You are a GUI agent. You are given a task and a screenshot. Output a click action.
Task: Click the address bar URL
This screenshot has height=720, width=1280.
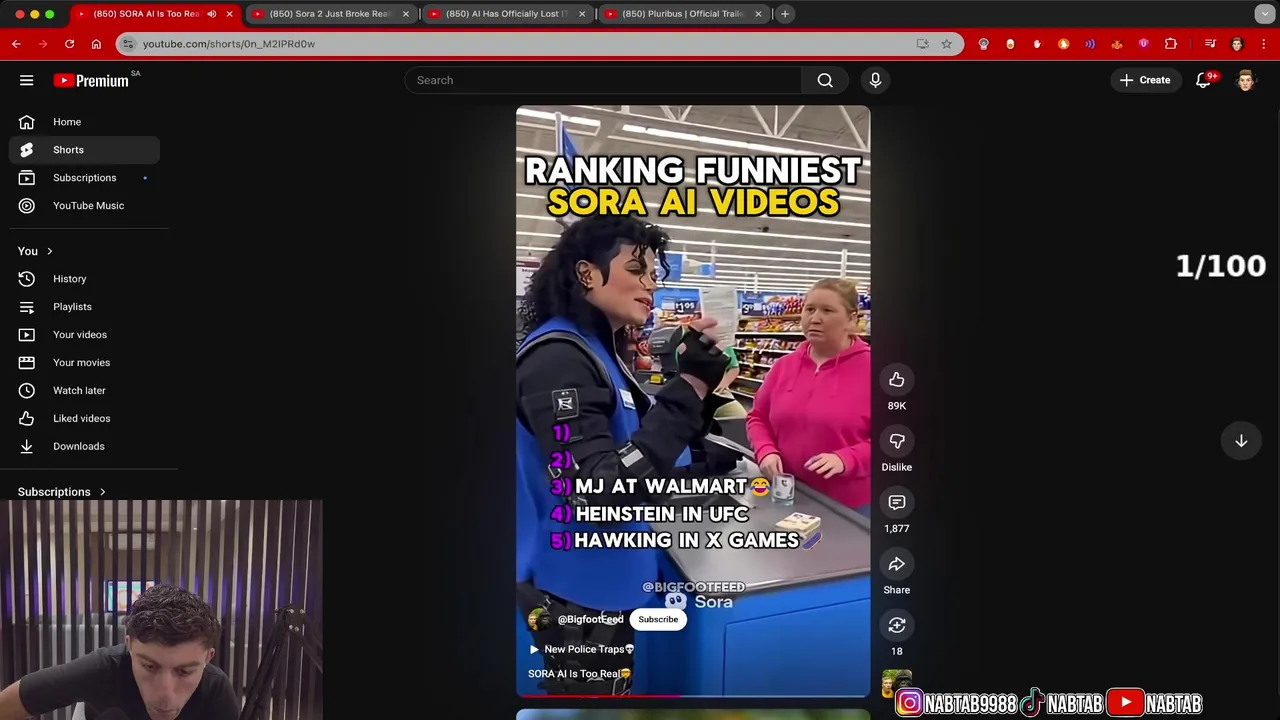click(x=229, y=44)
